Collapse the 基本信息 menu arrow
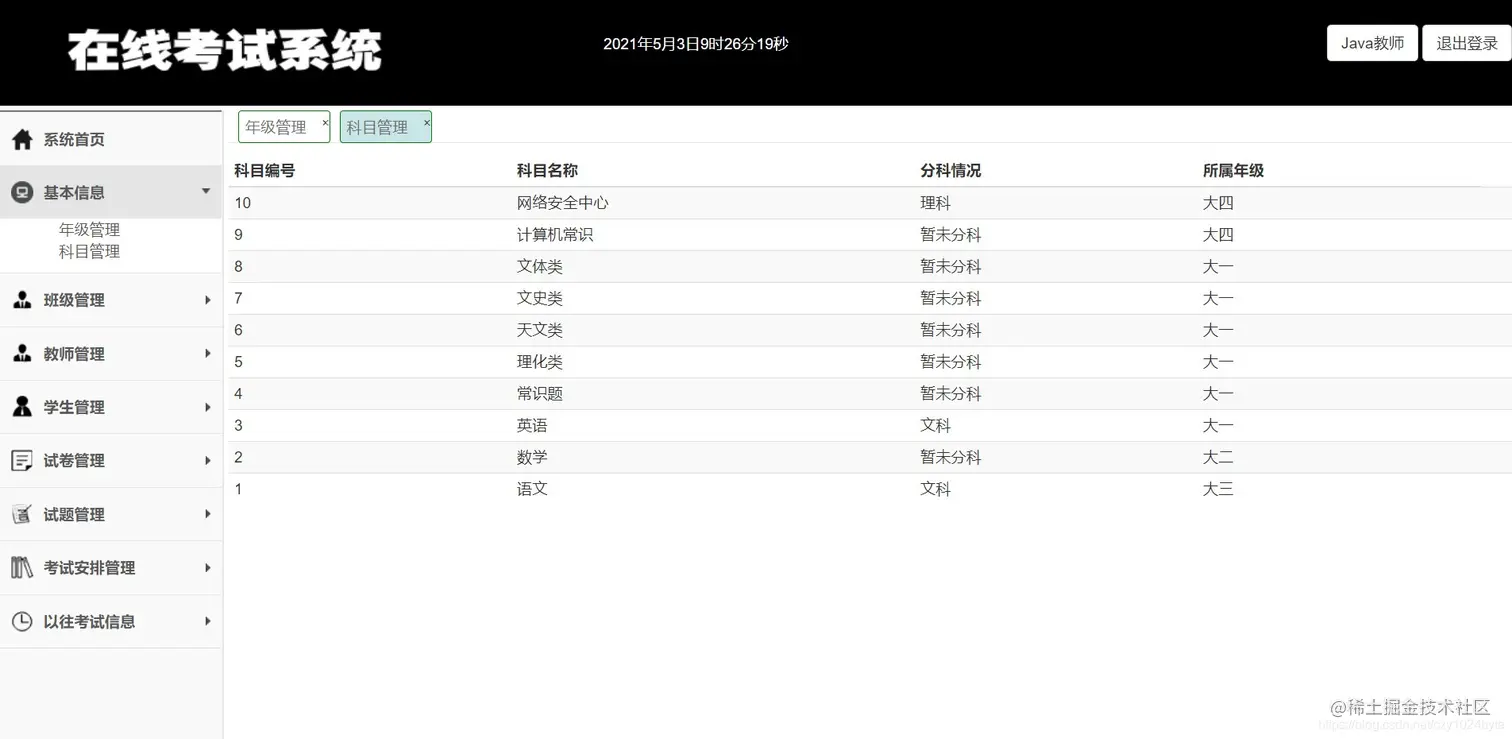The image size is (1512, 739). point(206,191)
